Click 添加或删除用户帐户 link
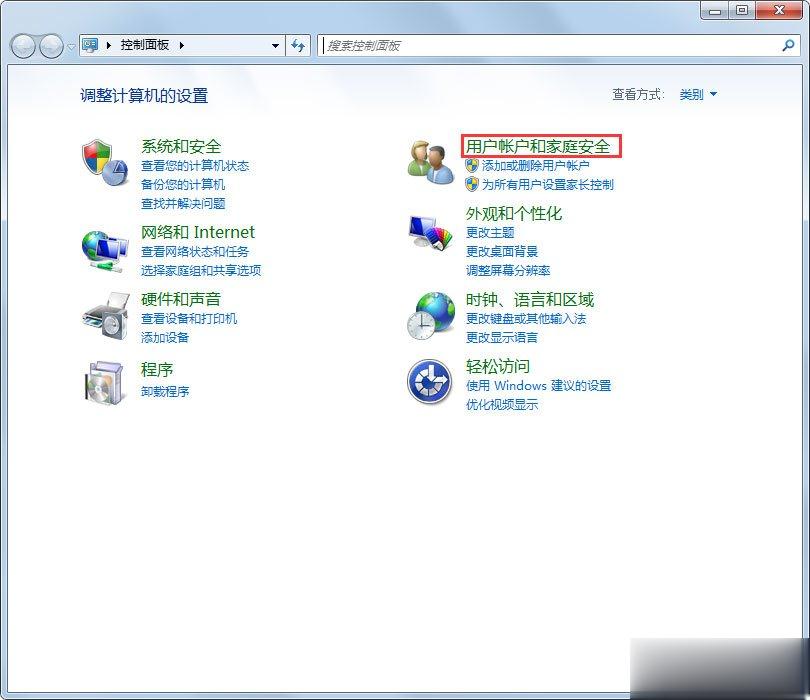 pos(535,165)
